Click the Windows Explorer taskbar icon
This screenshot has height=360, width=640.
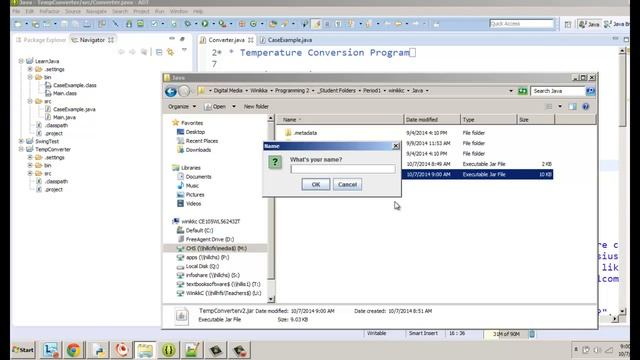click(x=145, y=350)
